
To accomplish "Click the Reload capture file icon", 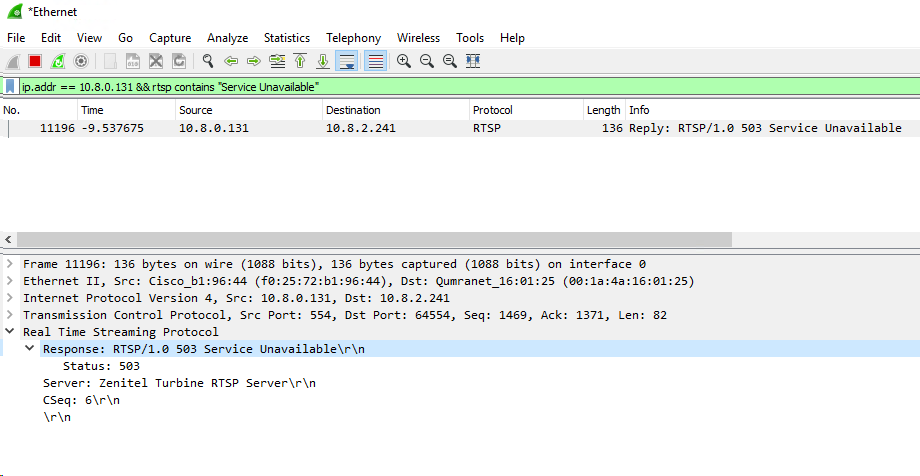I will (178, 61).
